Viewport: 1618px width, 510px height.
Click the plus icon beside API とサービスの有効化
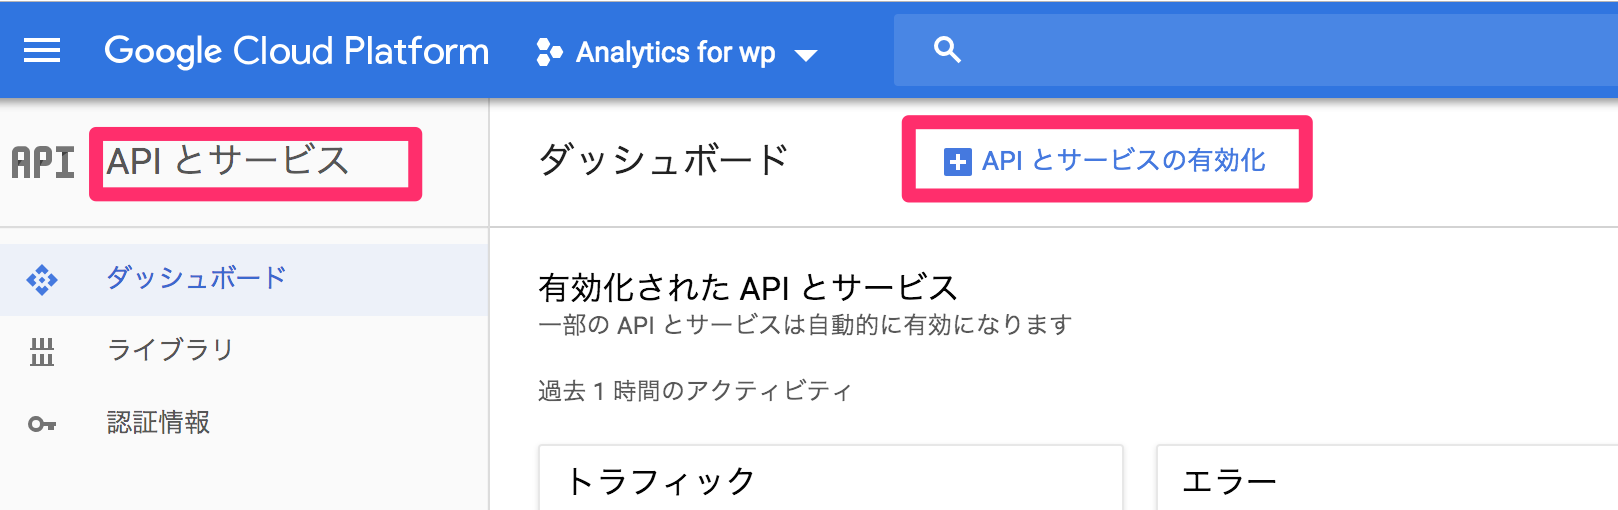pyautogui.click(x=957, y=161)
